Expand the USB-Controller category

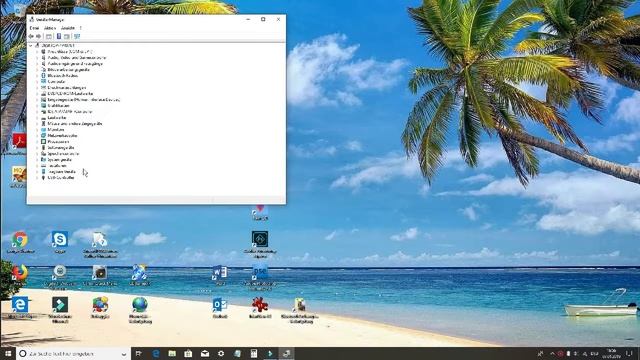coord(37,178)
